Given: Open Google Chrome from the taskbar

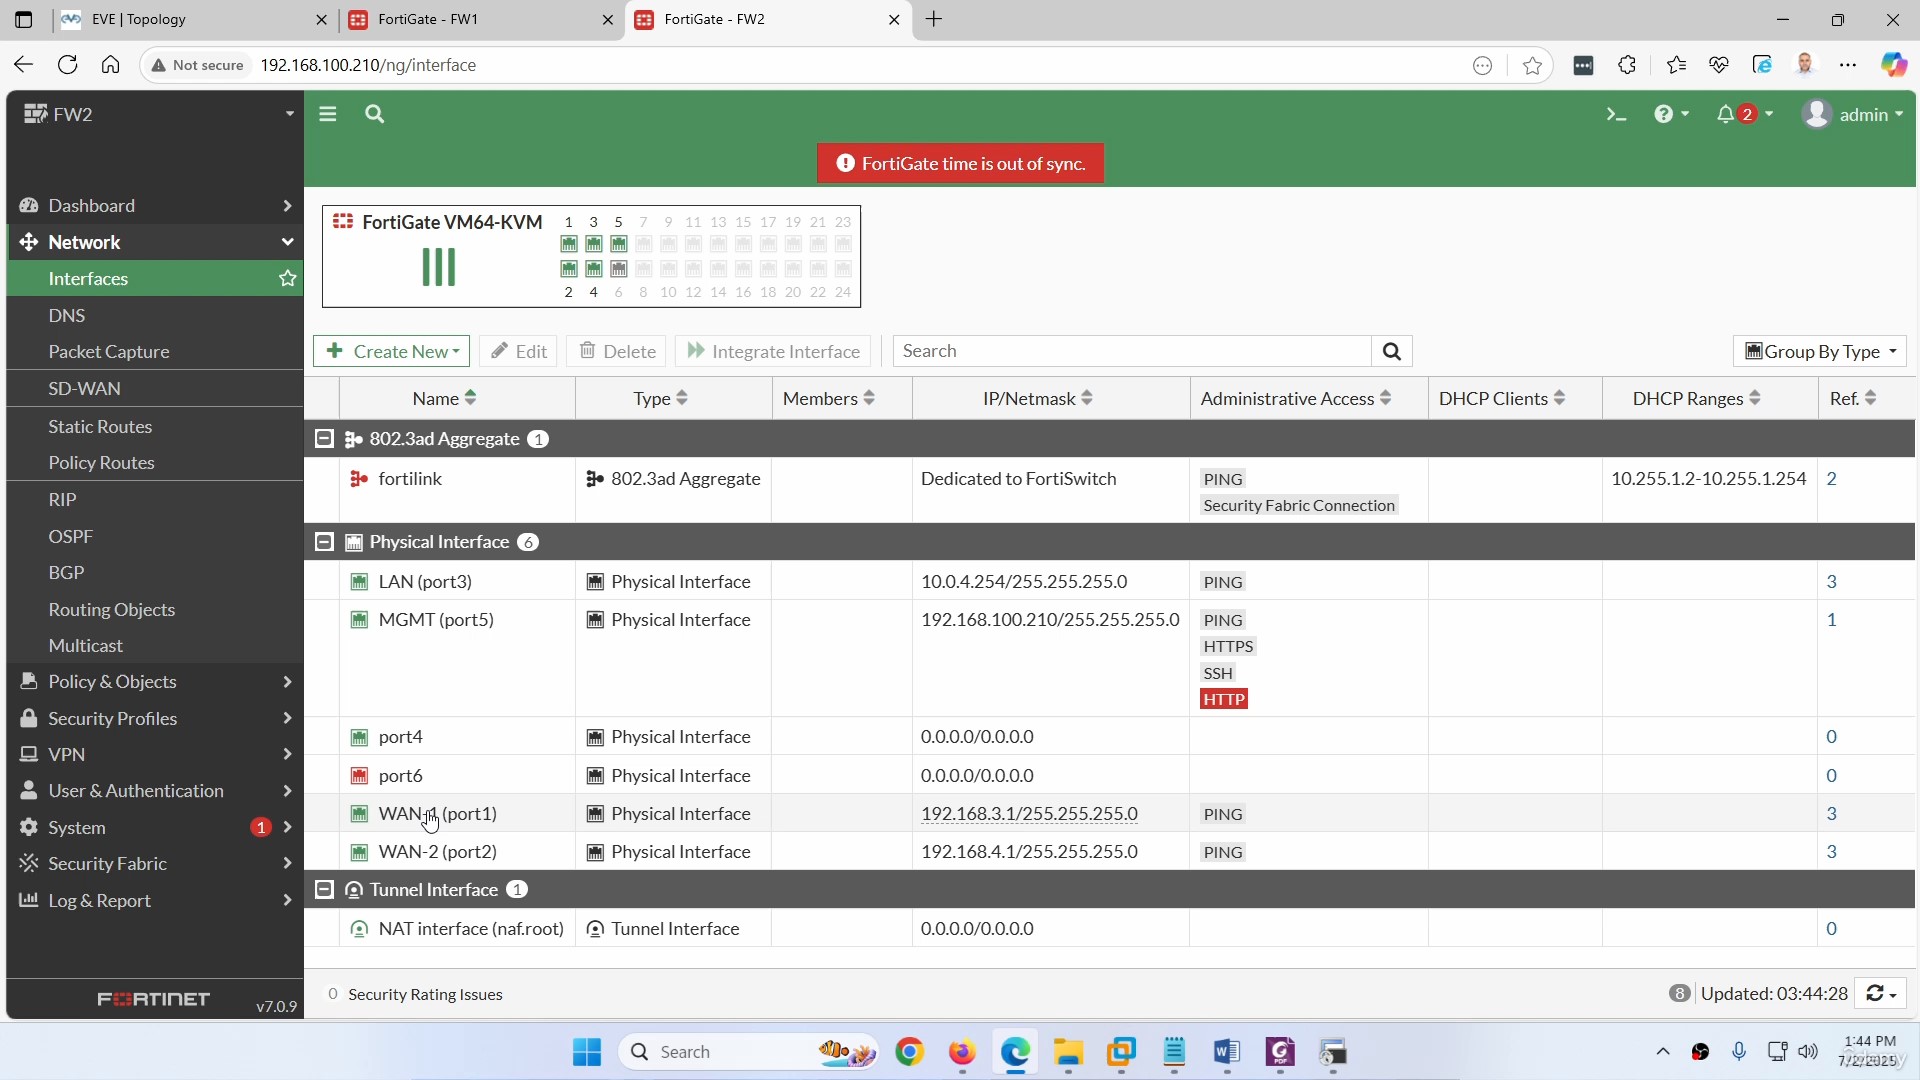Looking at the screenshot, I should (x=909, y=1052).
